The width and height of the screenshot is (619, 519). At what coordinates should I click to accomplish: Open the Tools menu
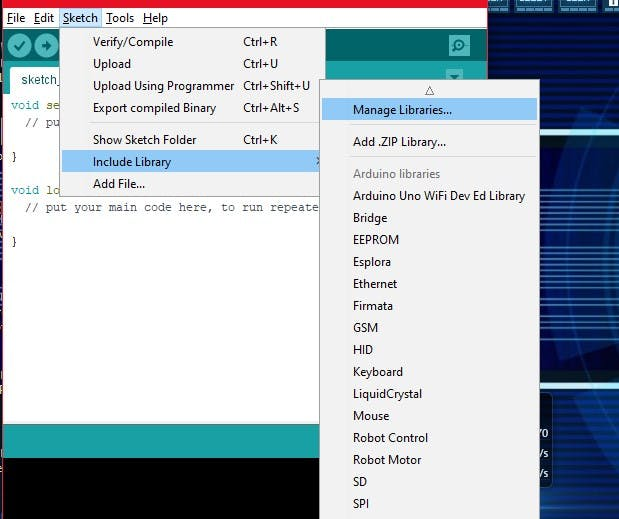pyautogui.click(x=120, y=18)
